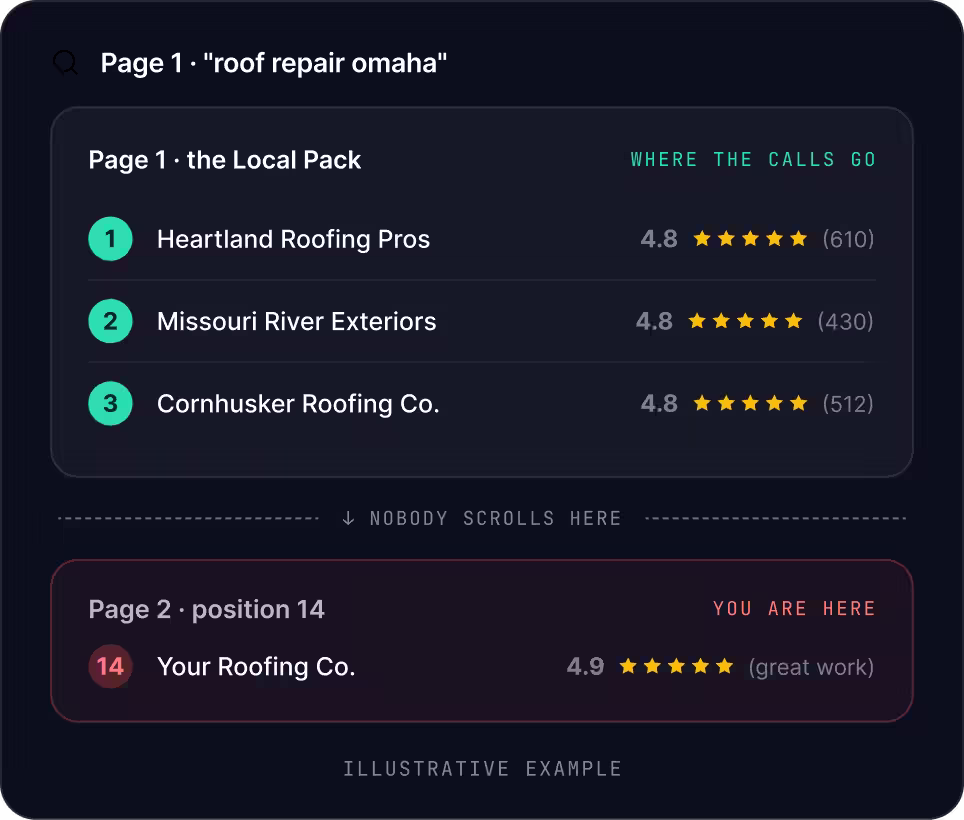Click the Where The Calls Go label
This screenshot has height=820, width=964.
753,160
